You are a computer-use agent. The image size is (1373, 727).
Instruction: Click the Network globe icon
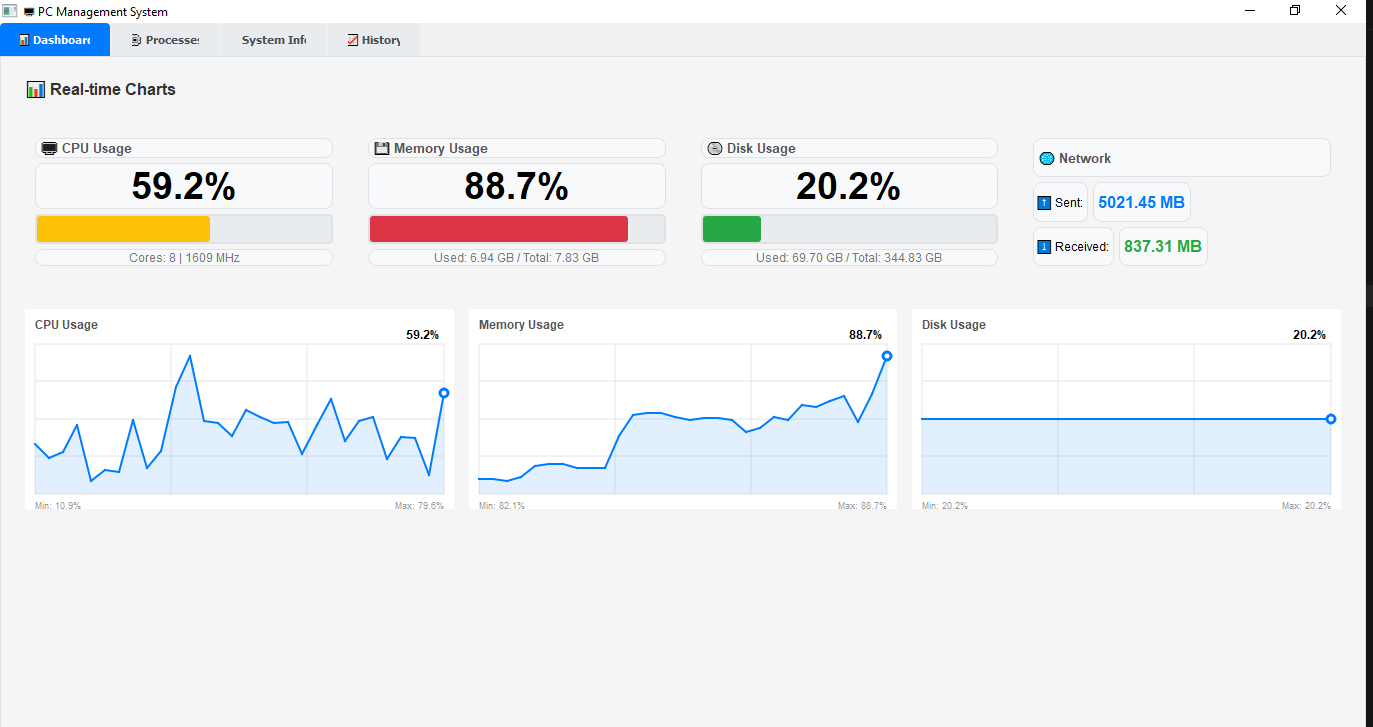point(1047,158)
